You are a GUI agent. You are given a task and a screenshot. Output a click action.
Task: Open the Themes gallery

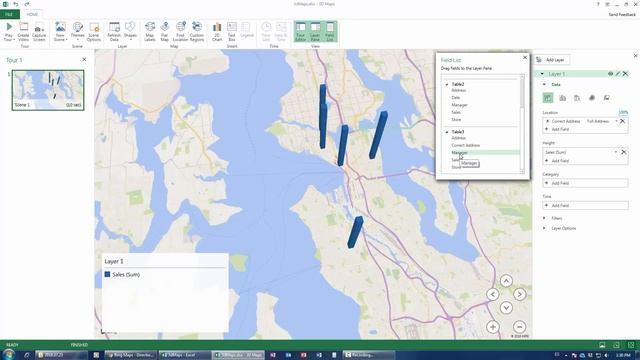[x=77, y=31]
